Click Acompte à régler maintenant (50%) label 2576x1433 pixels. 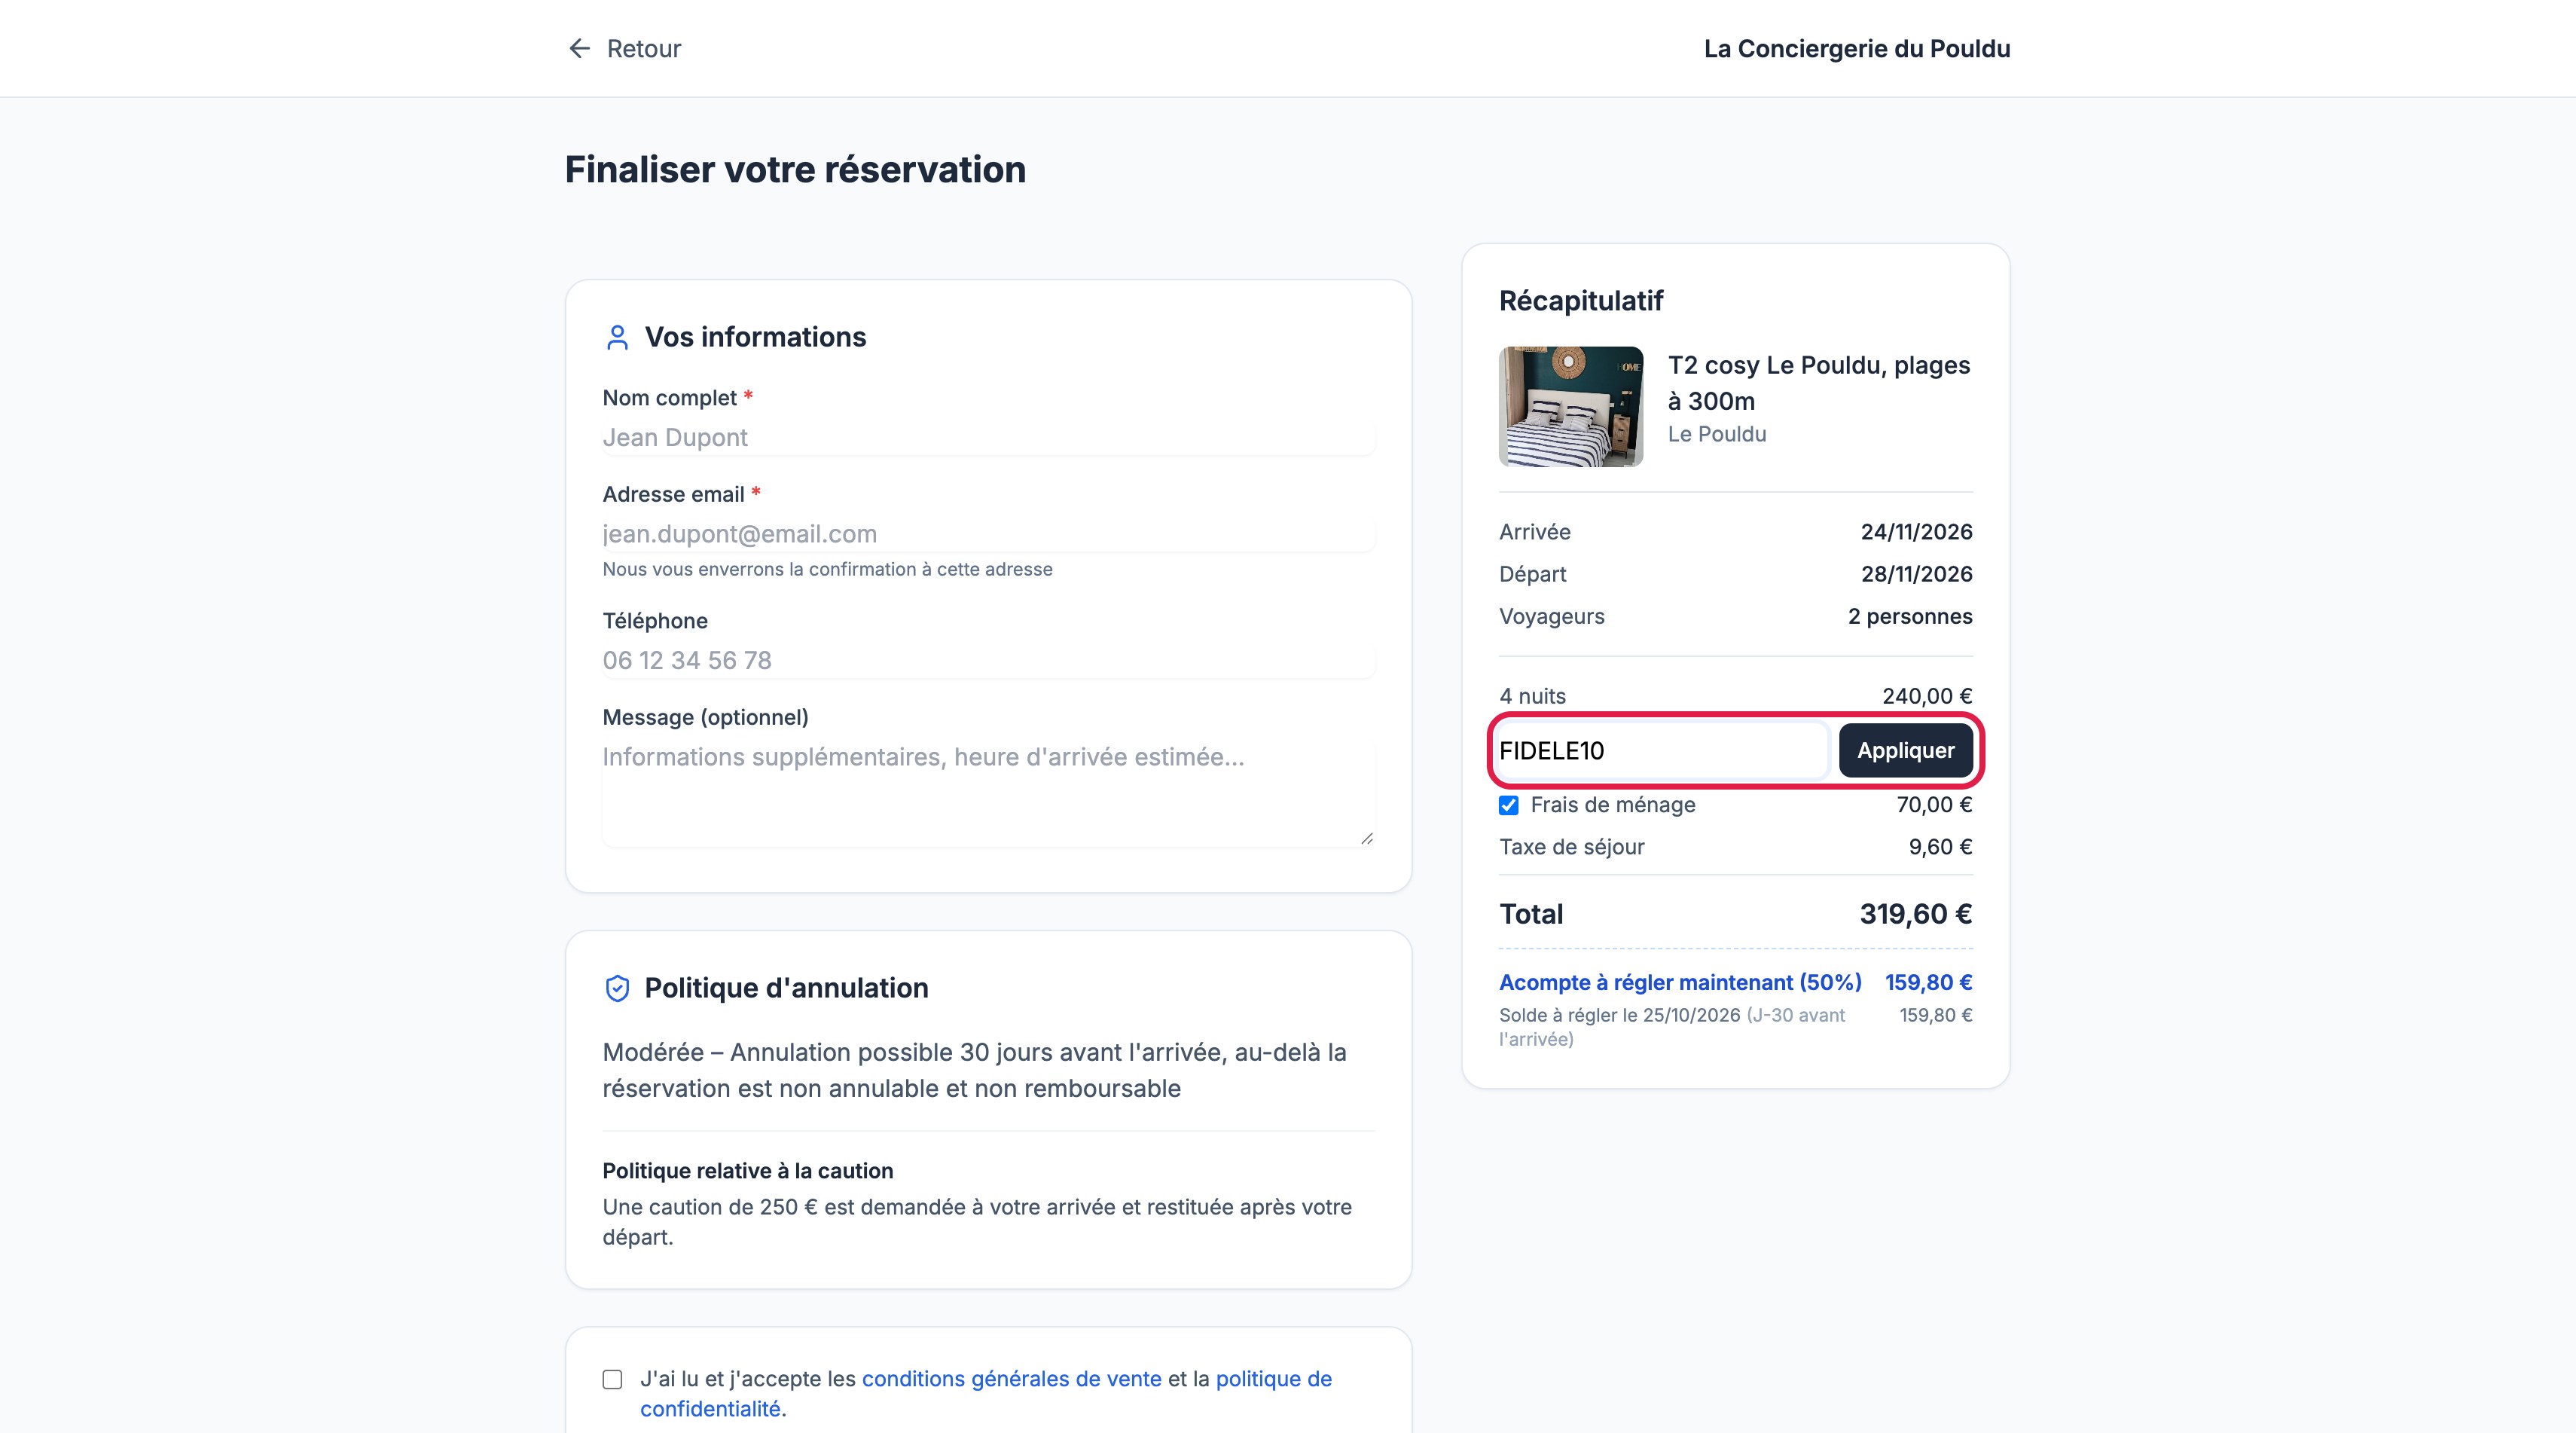[x=1680, y=982]
